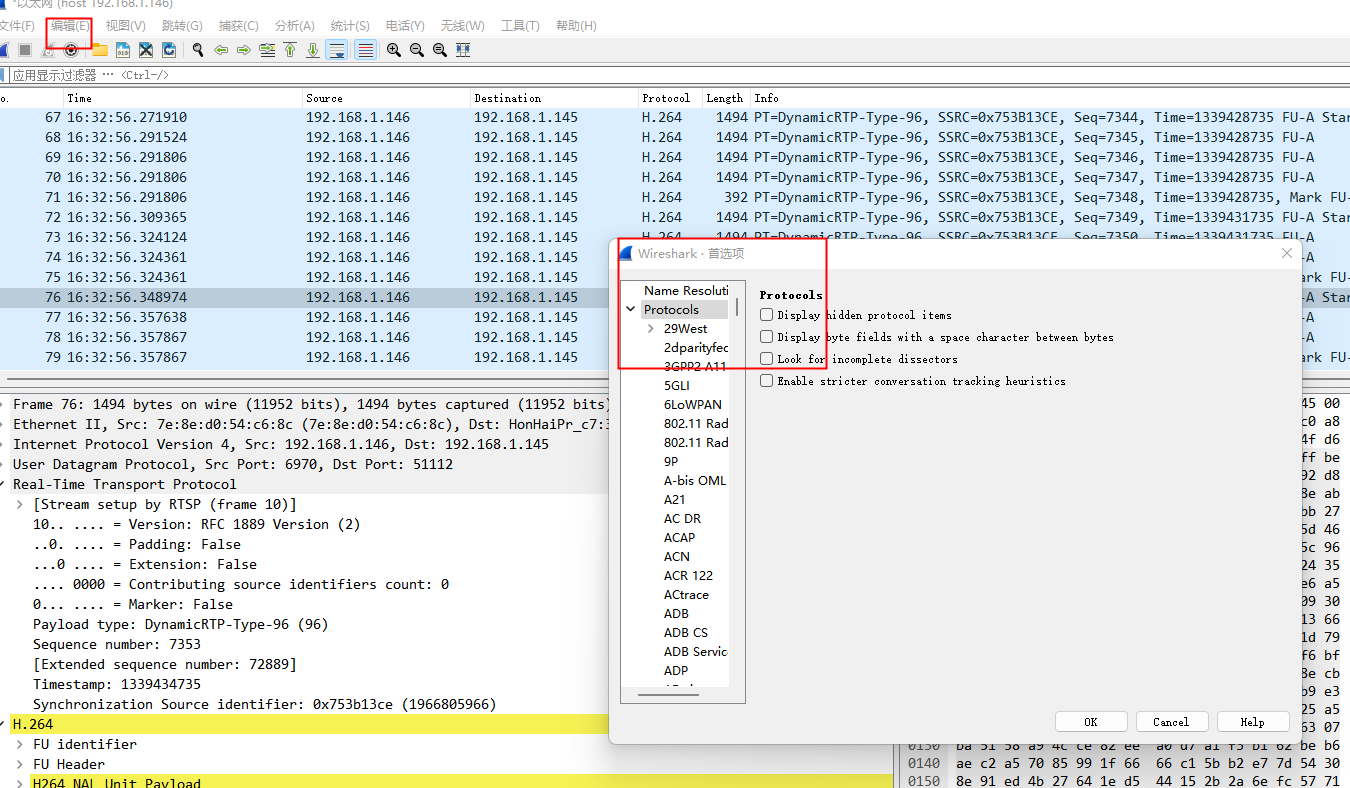Viewport: 1350px width, 788px height.
Task: Click the display filter input field
Action: 400,74
